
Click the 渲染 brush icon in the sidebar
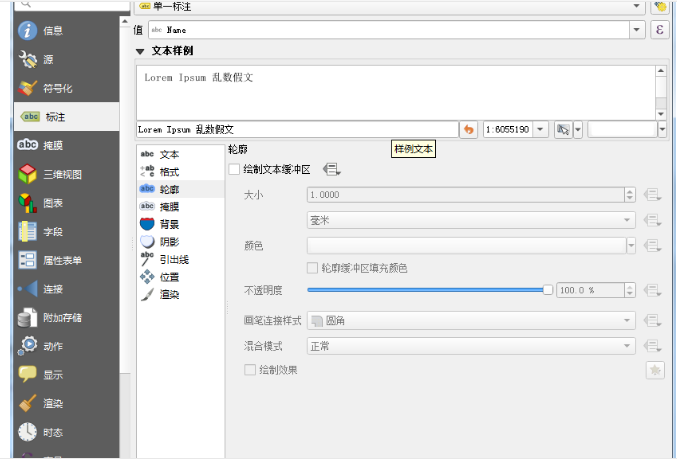tap(28, 403)
